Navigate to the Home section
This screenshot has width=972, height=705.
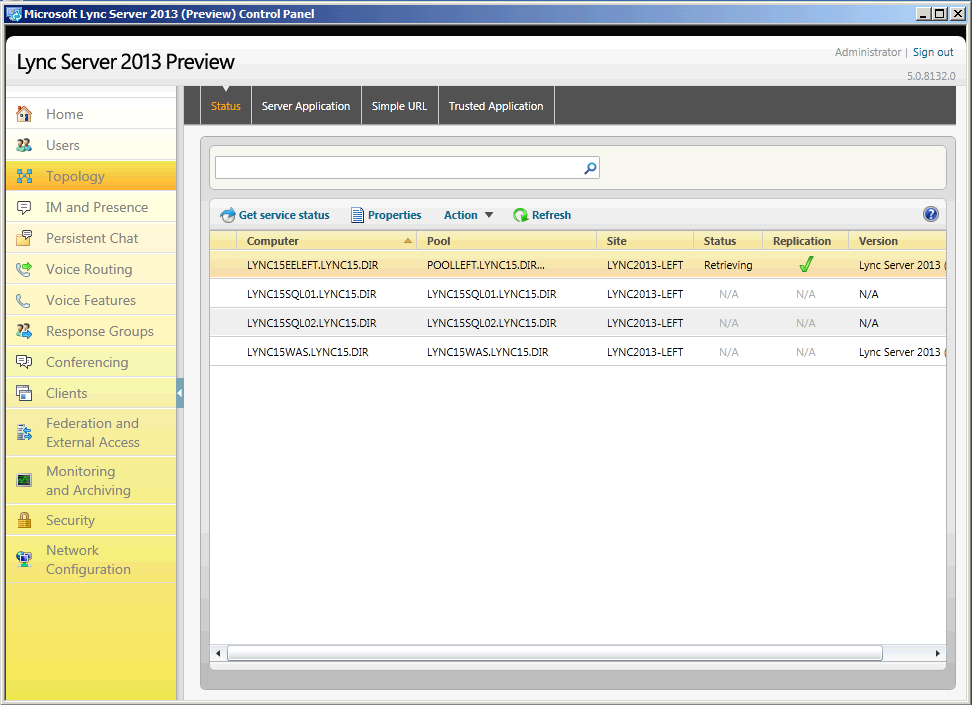(x=65, y=114)
